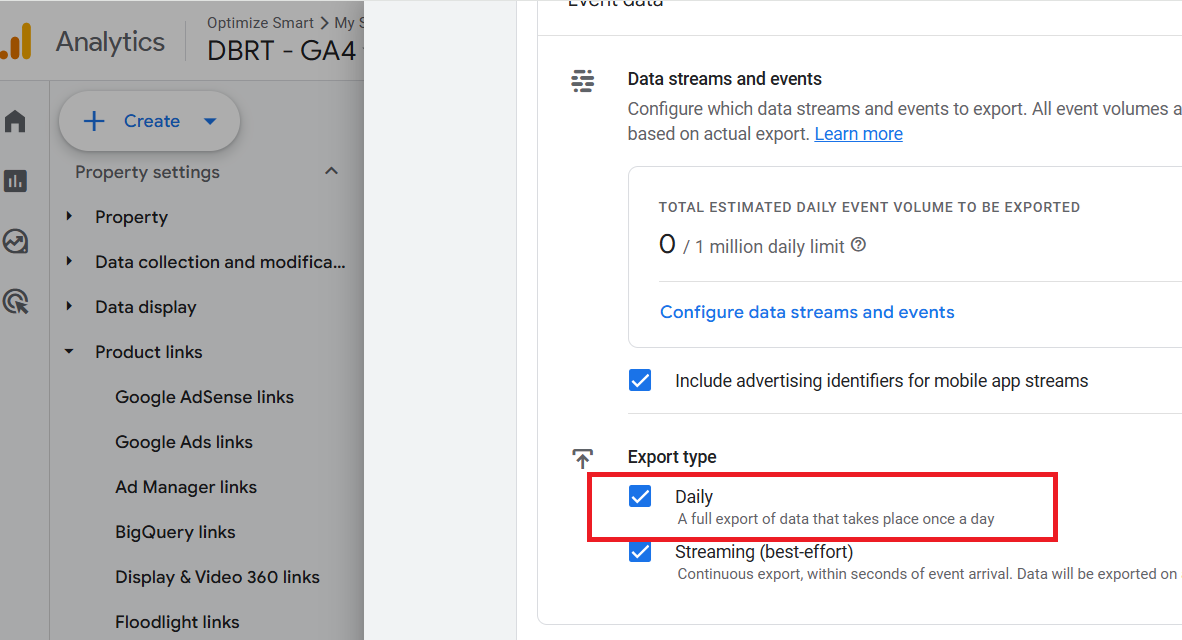
Task: Click Configure data streams and events link
Action: 807,312
